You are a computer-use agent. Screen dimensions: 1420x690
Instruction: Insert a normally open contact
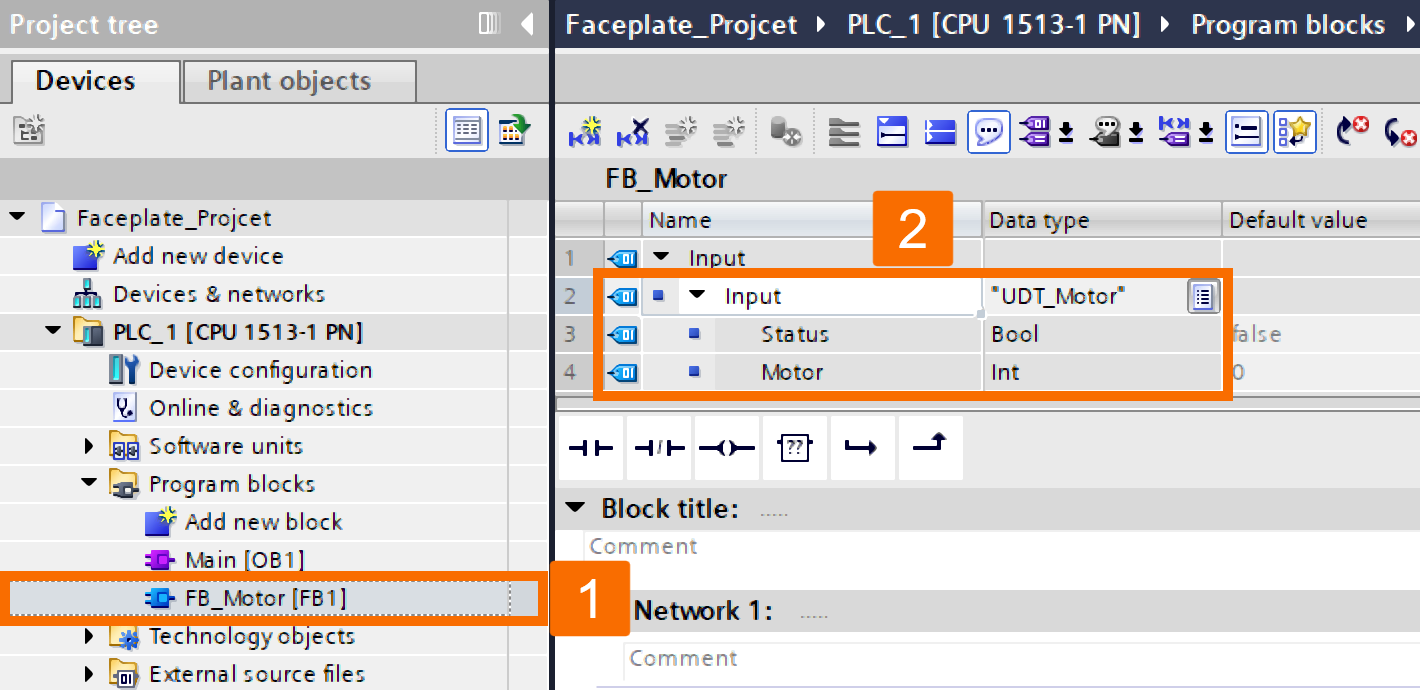[590, 448]
